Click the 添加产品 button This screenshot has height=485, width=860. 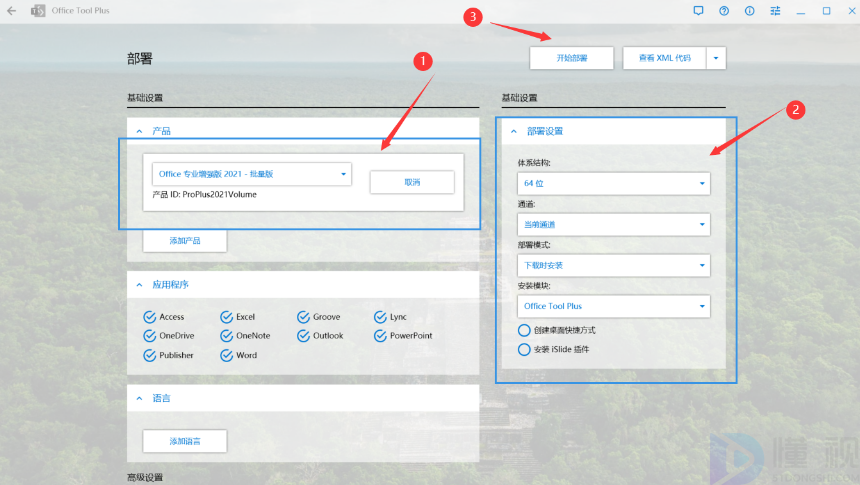[185, 241]
